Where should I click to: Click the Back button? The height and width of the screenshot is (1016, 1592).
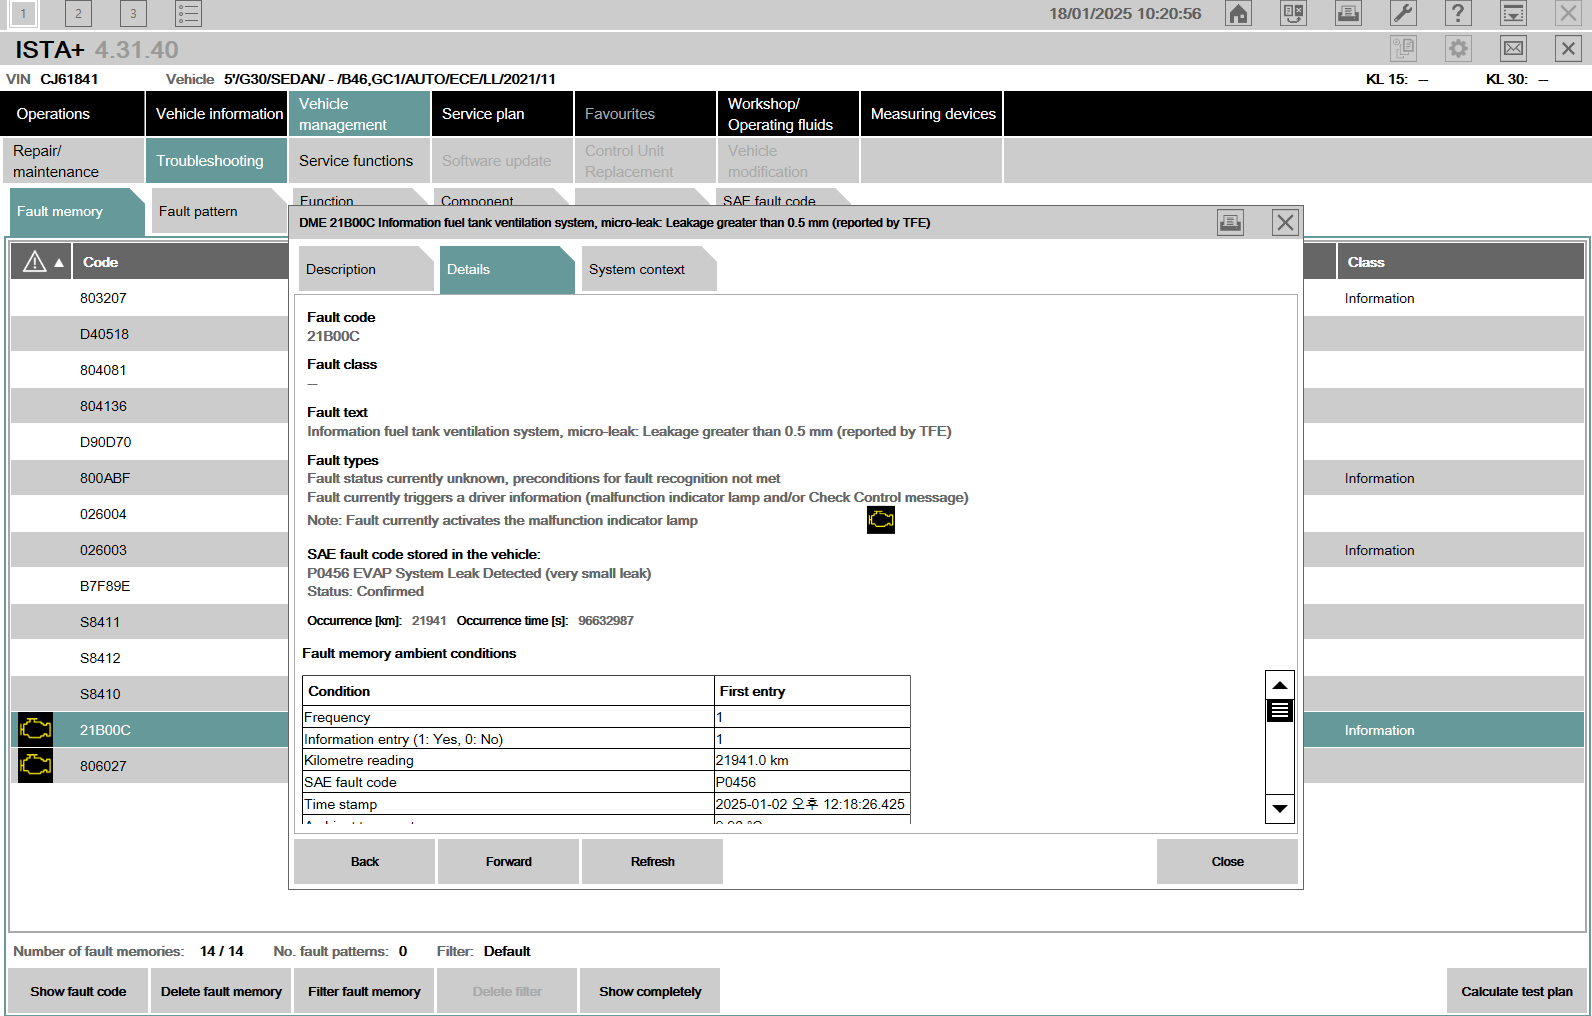365,861
